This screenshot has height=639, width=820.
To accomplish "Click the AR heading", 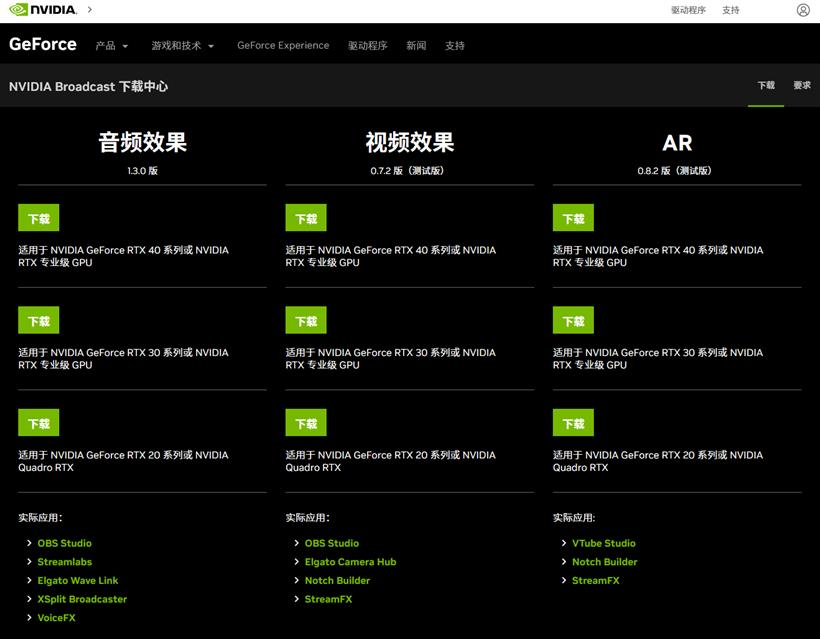I will (x=677, y=143).
